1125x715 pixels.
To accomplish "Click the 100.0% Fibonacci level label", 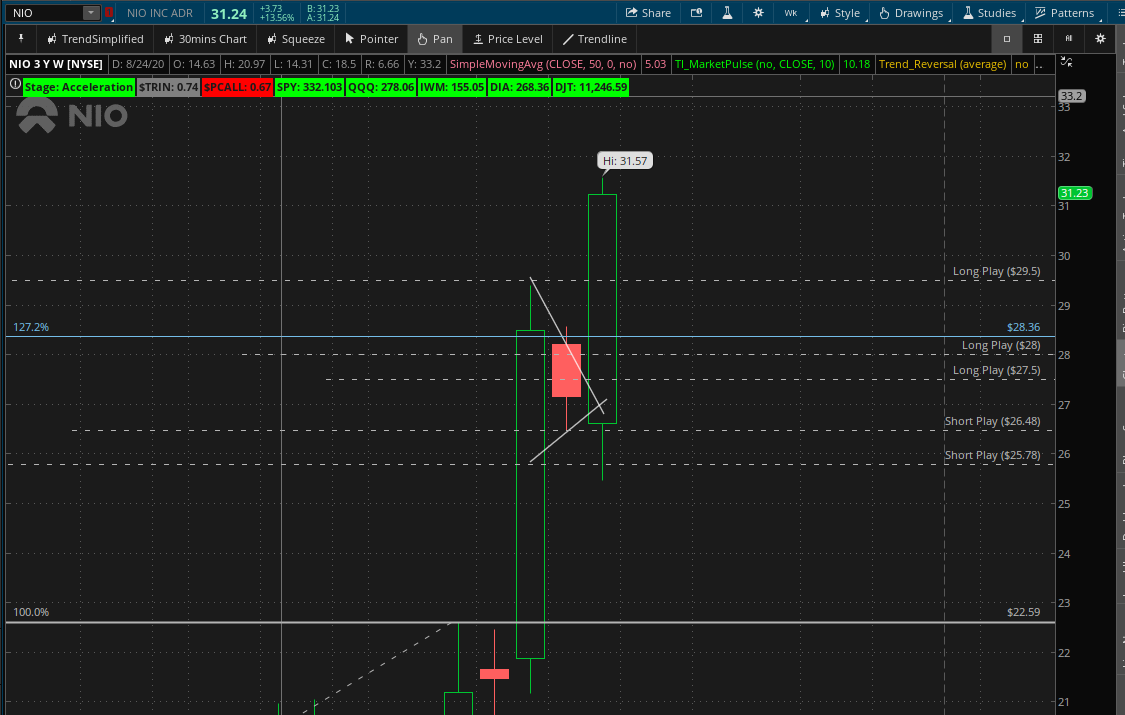I will (32, 612).
